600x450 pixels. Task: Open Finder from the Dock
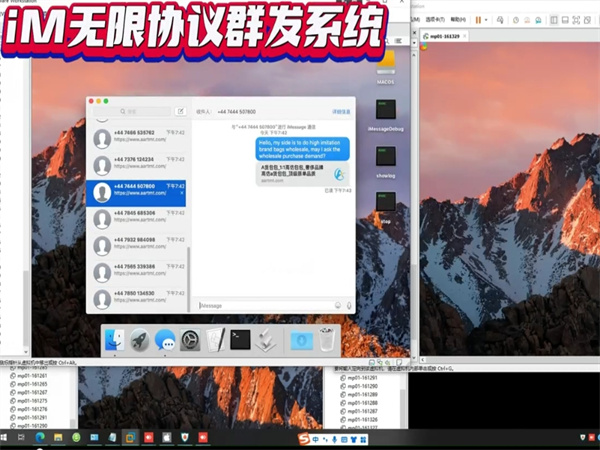pos(112,341)
